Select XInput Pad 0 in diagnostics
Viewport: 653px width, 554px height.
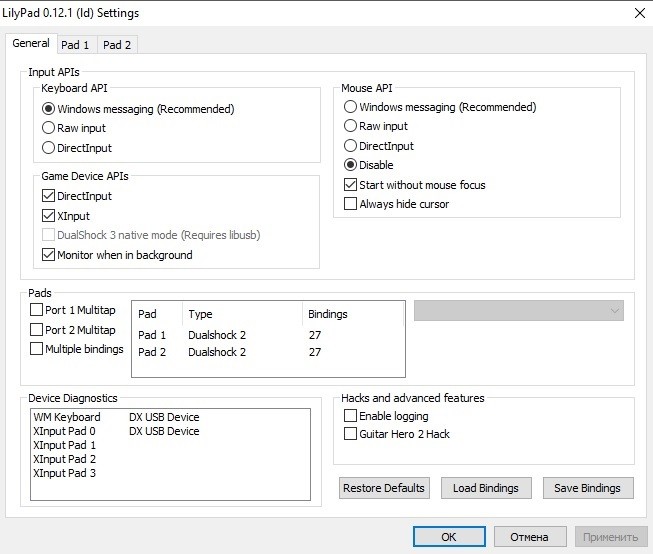pyautogui.click(x=64, y=431)
